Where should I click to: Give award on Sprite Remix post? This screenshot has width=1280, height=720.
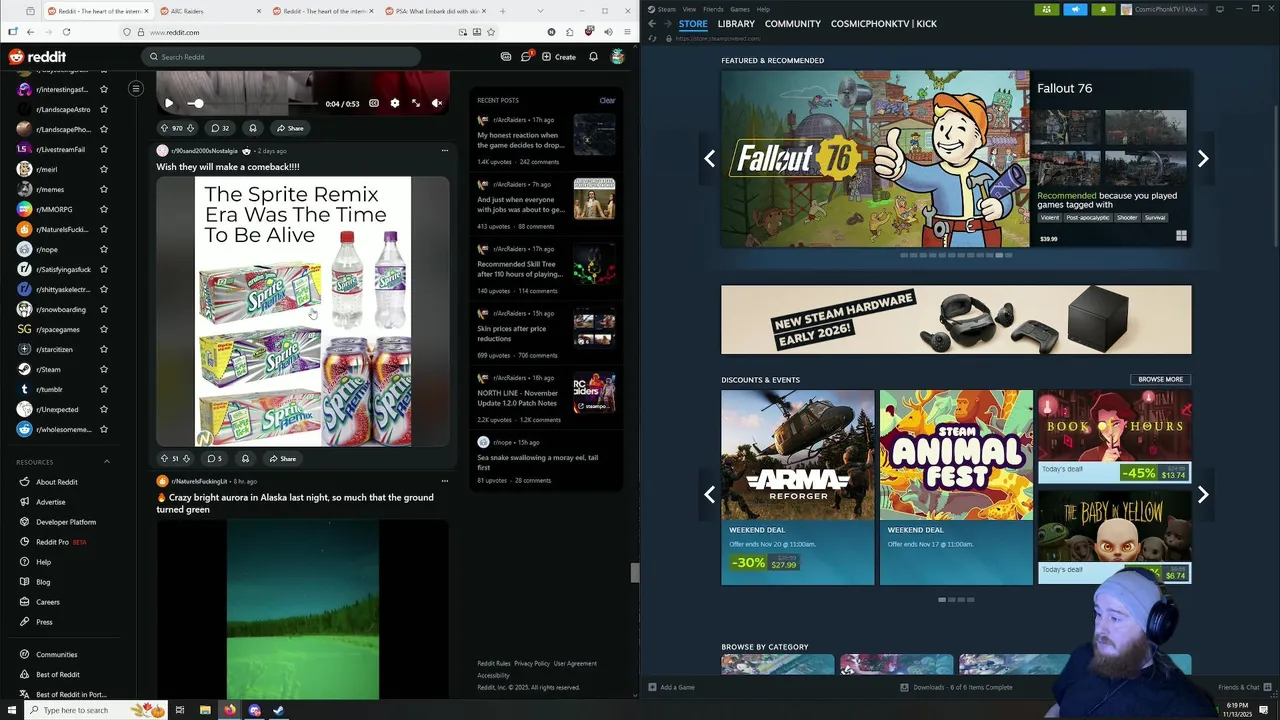click(x=245, y=458)
